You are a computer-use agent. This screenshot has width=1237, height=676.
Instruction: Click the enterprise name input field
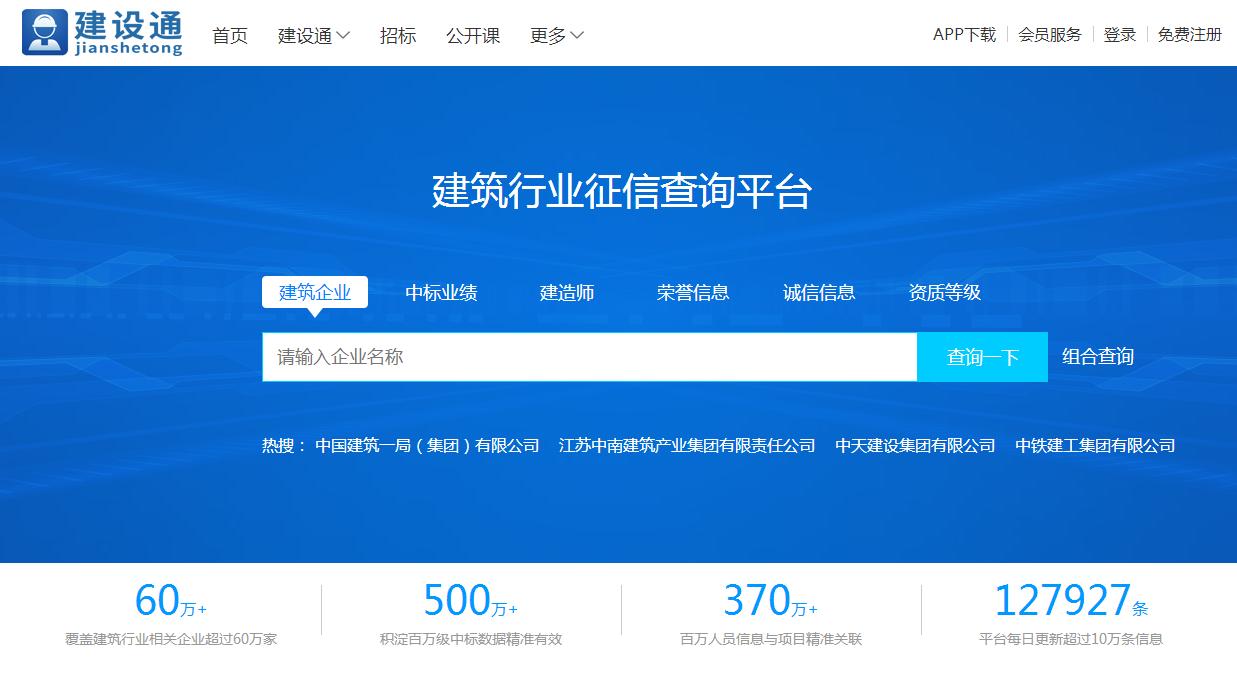coord(588,356)
